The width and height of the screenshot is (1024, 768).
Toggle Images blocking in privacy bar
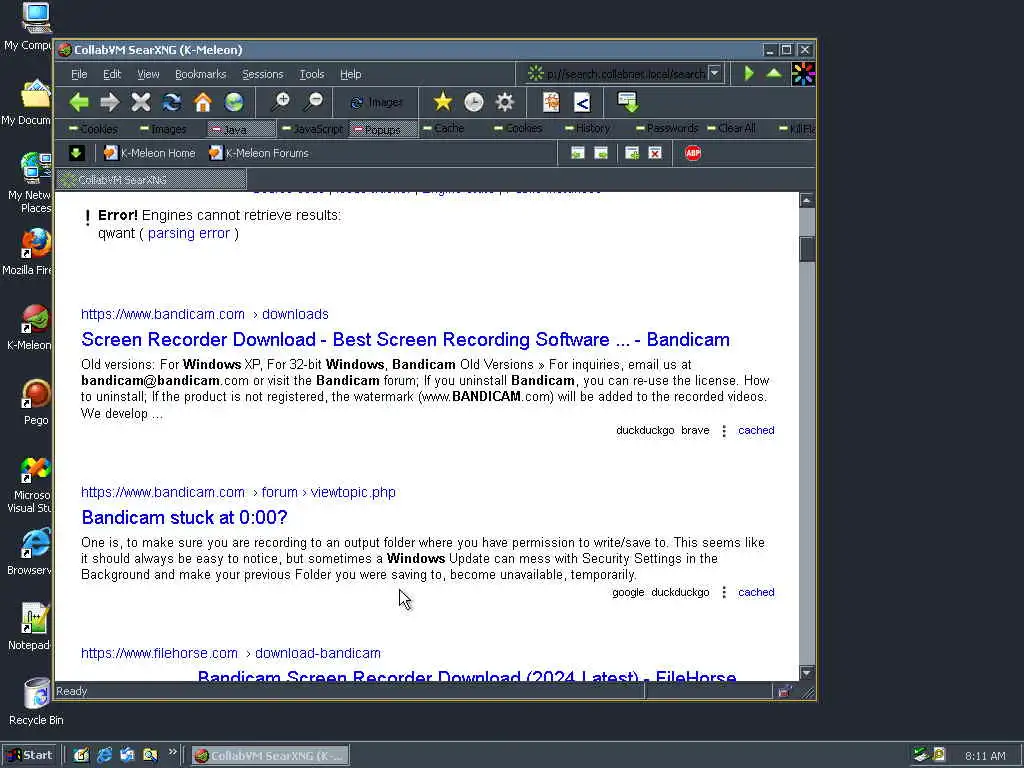coord(163,129)
